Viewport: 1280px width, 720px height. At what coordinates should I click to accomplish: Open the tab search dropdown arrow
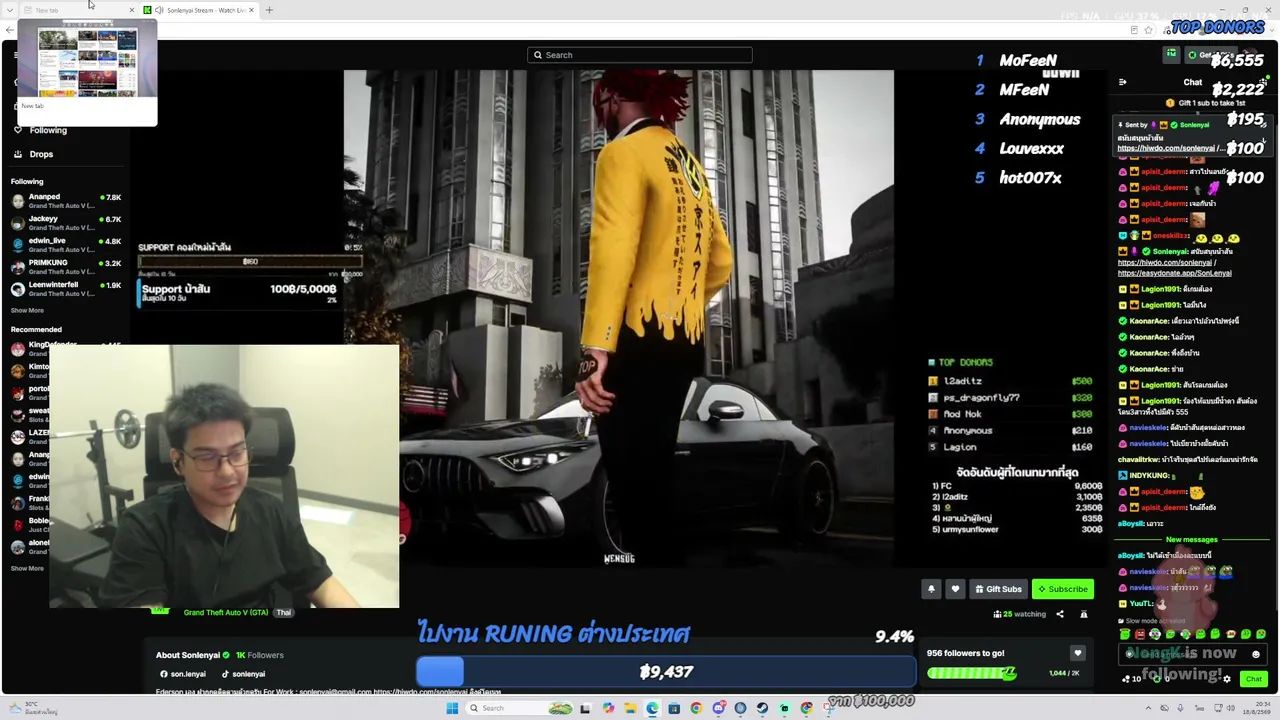(x=9, y=10)
